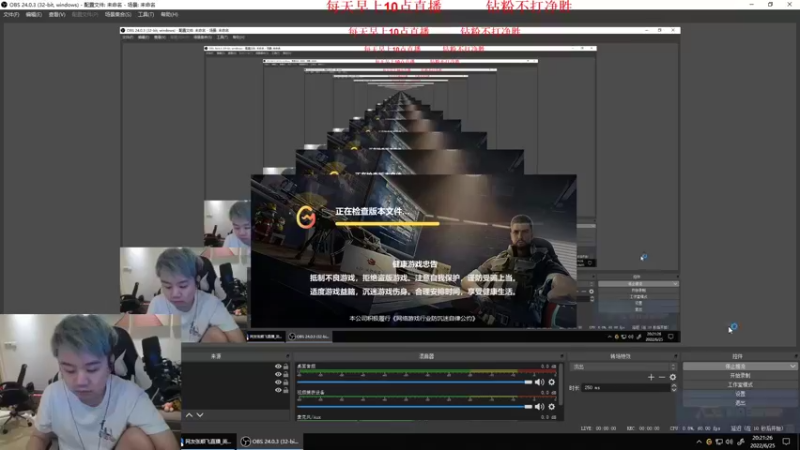Viewport: 800px width, 450px height.
Task: Toggle visibility eye of the bottom source
Action: [278, 390]
